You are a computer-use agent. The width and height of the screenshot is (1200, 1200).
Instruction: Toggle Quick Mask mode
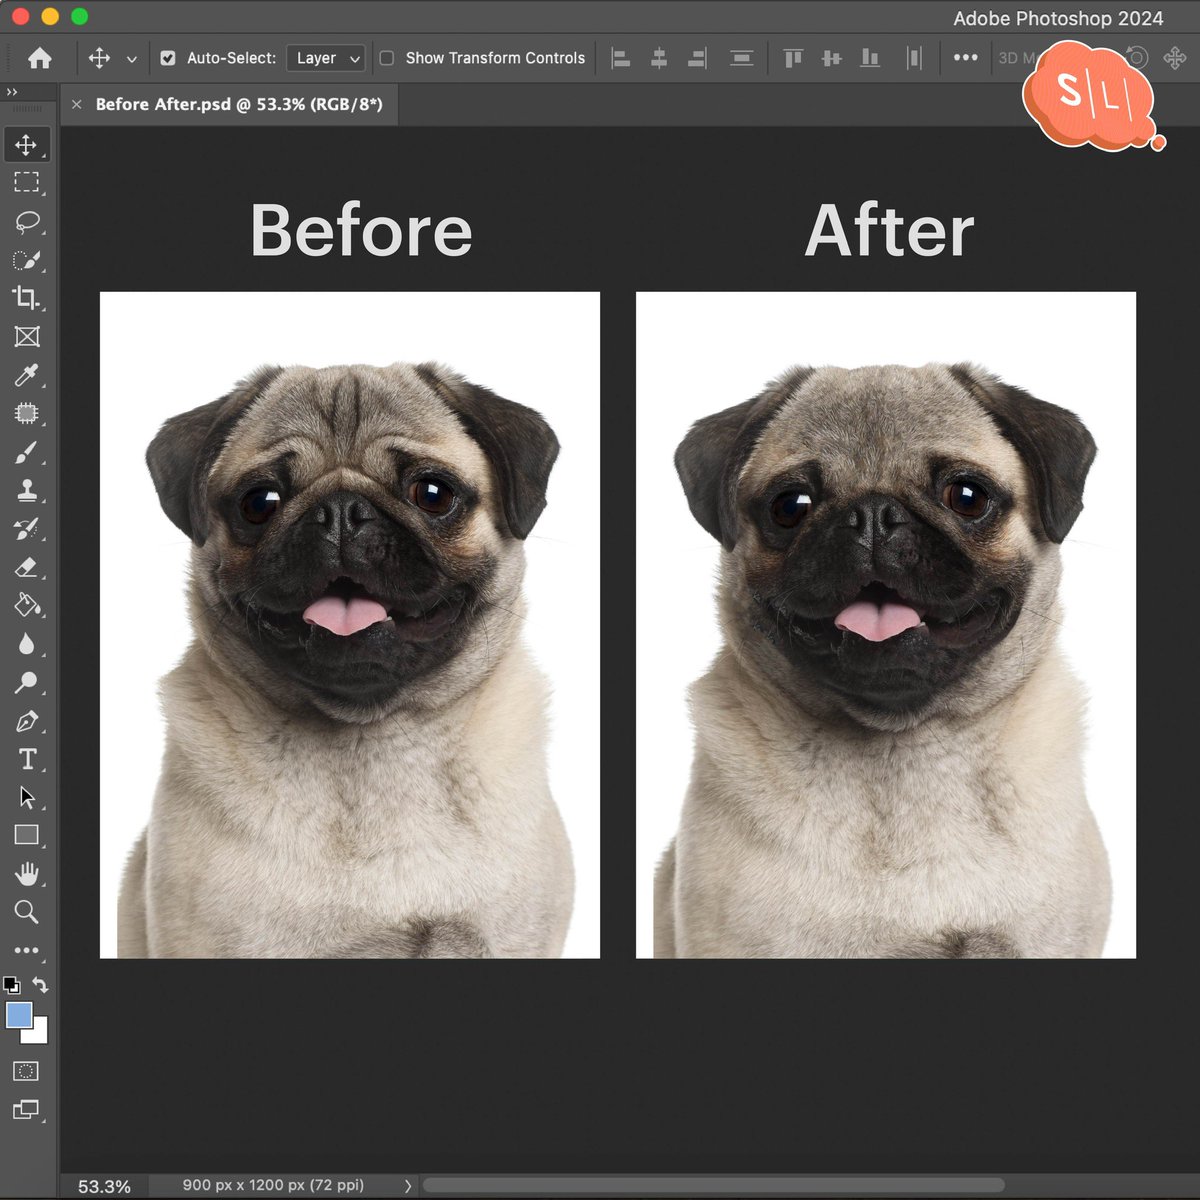coord(27,1071)
